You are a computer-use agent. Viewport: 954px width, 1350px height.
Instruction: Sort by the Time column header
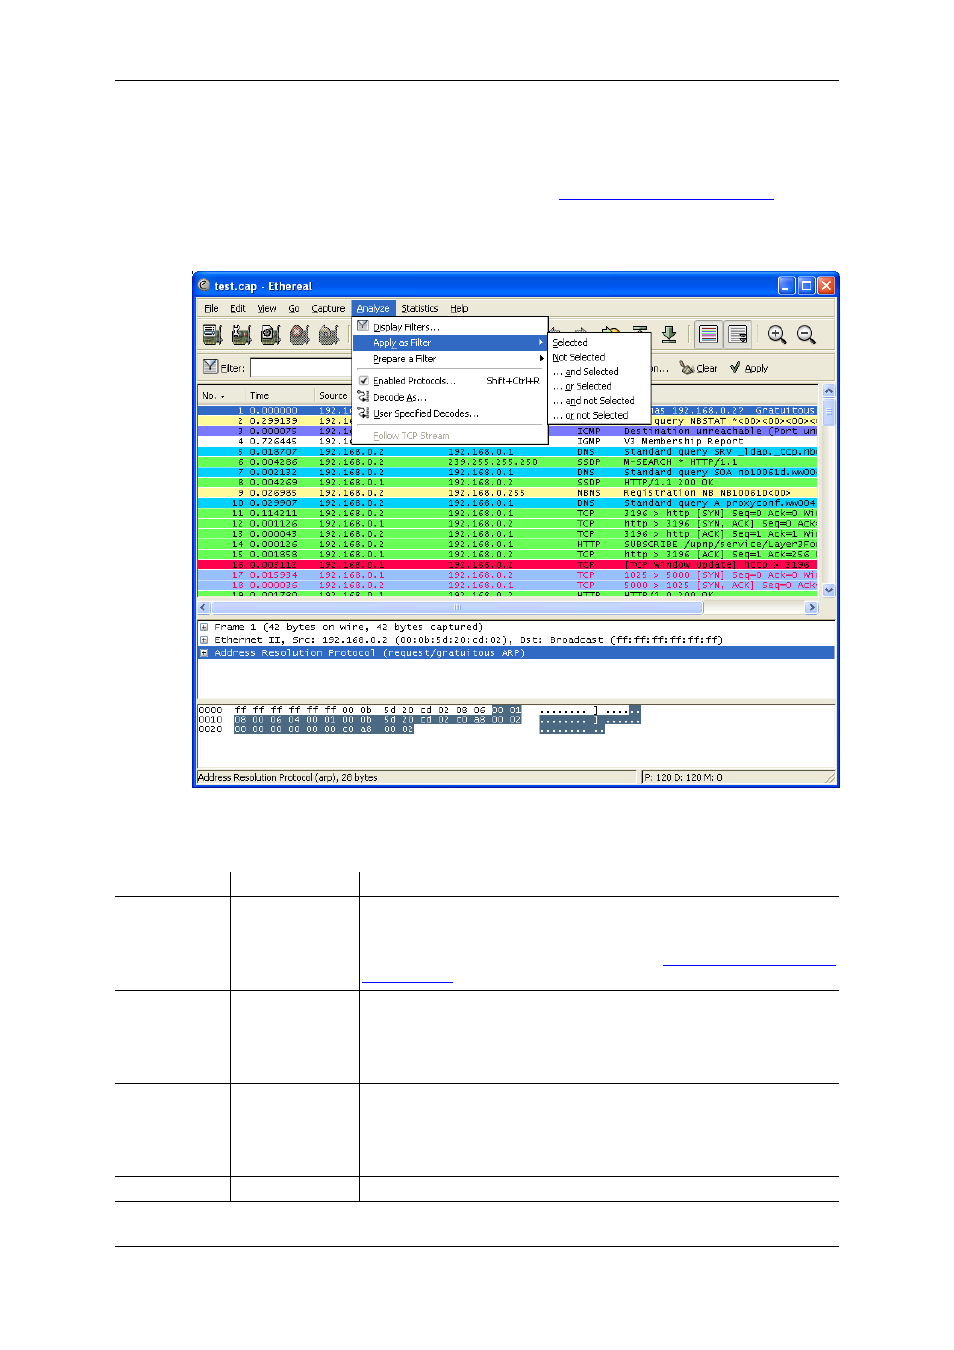(279, 395)
